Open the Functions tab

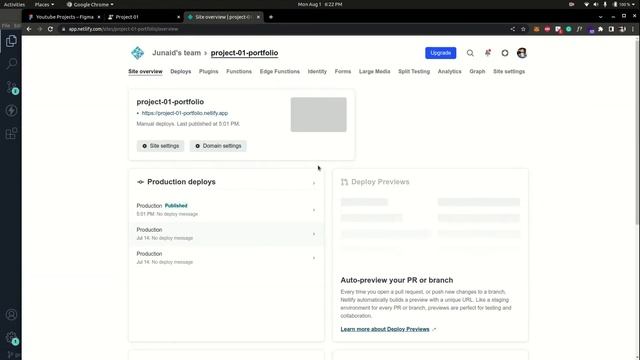click(x=239, y=71)
